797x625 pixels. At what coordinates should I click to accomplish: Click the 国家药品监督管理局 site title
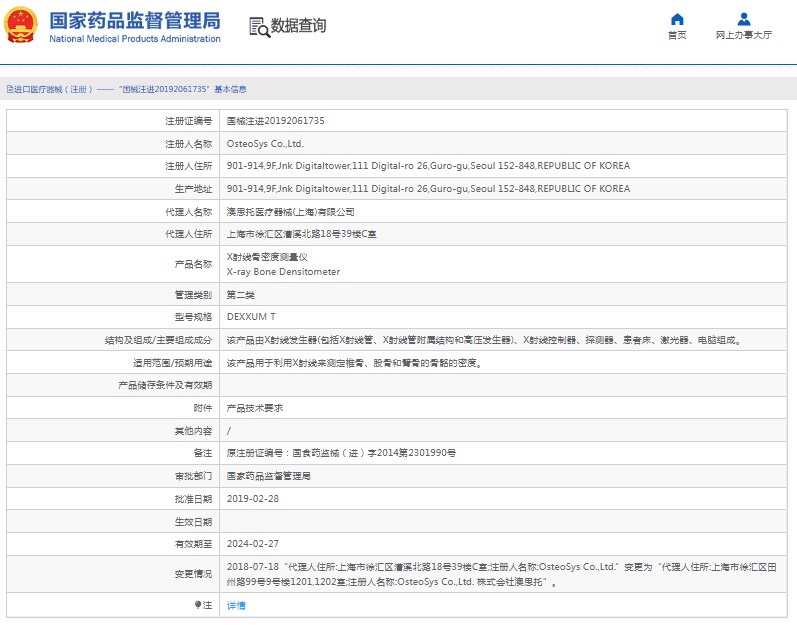coord(135,21)
